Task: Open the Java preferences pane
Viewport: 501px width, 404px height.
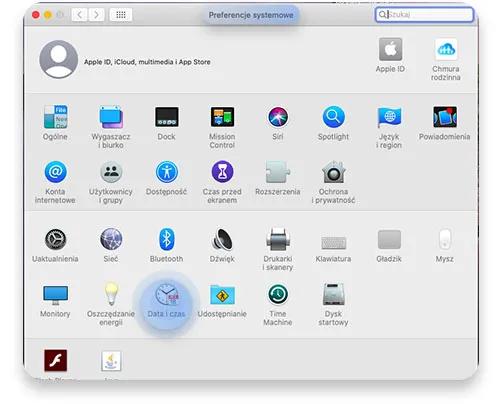Action: (x=111, y=361)
